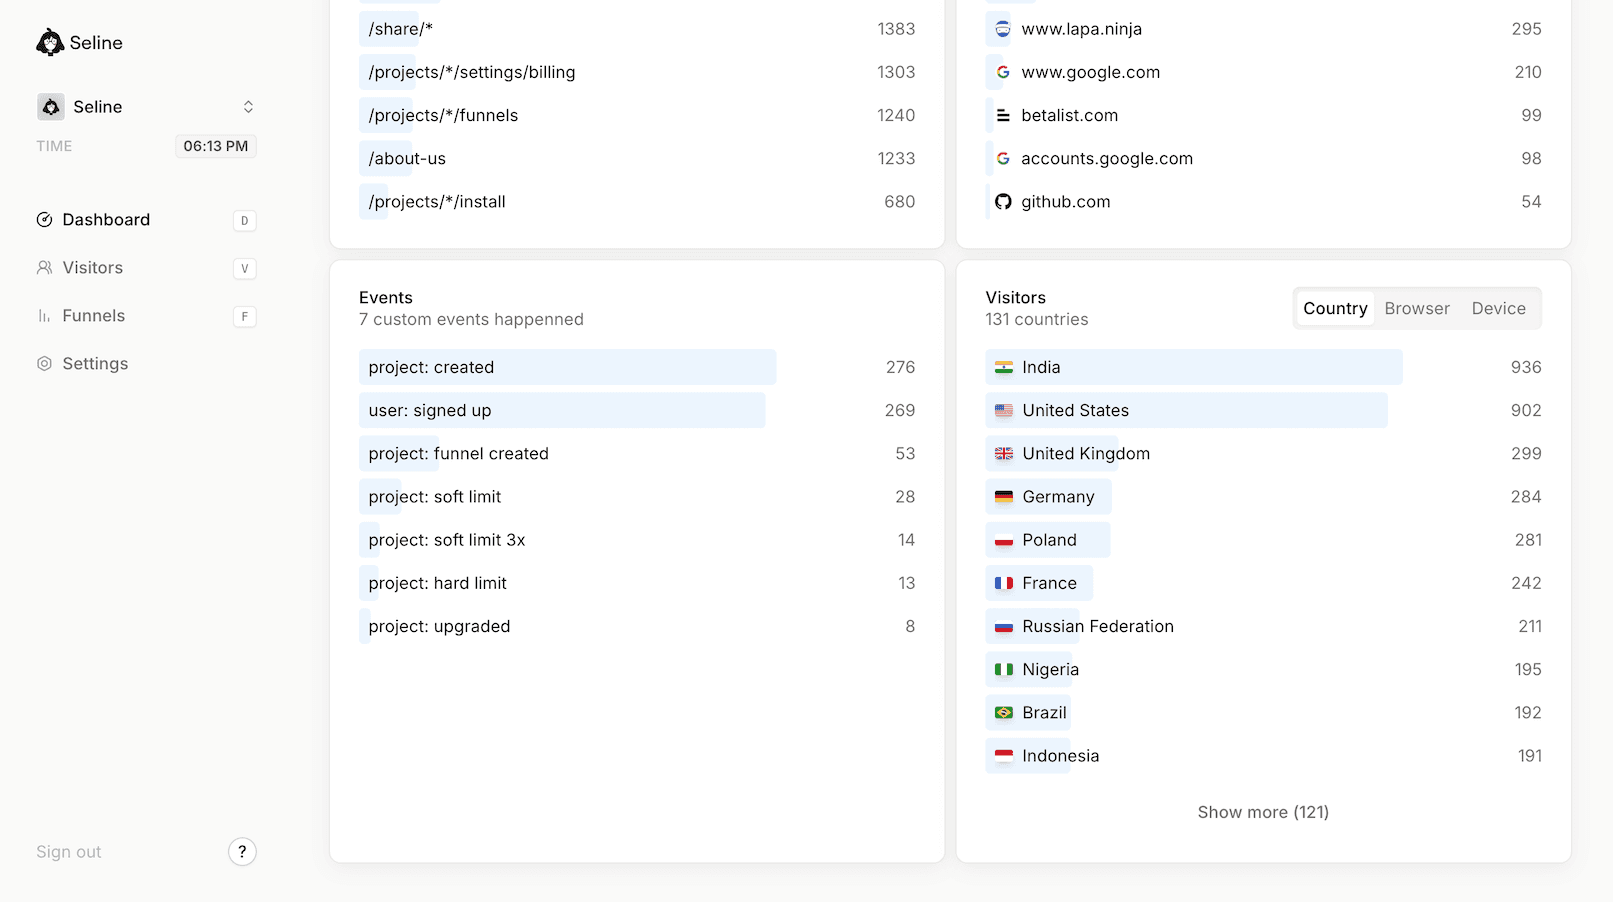Select the Country tab
This screenshot has height=902, width=1613.
tap(1334, 309)
